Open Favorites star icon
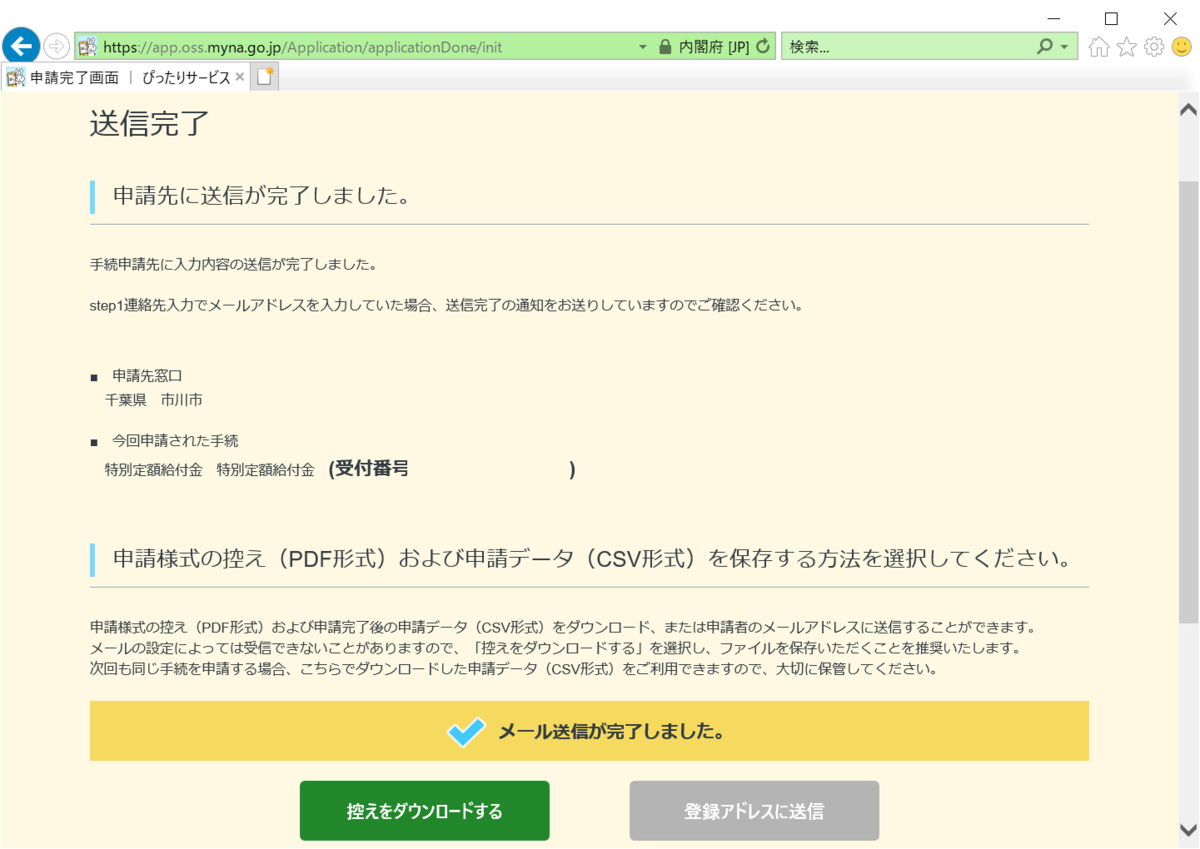This screenshot has height=849, width=1200. tap(1127, 46)
